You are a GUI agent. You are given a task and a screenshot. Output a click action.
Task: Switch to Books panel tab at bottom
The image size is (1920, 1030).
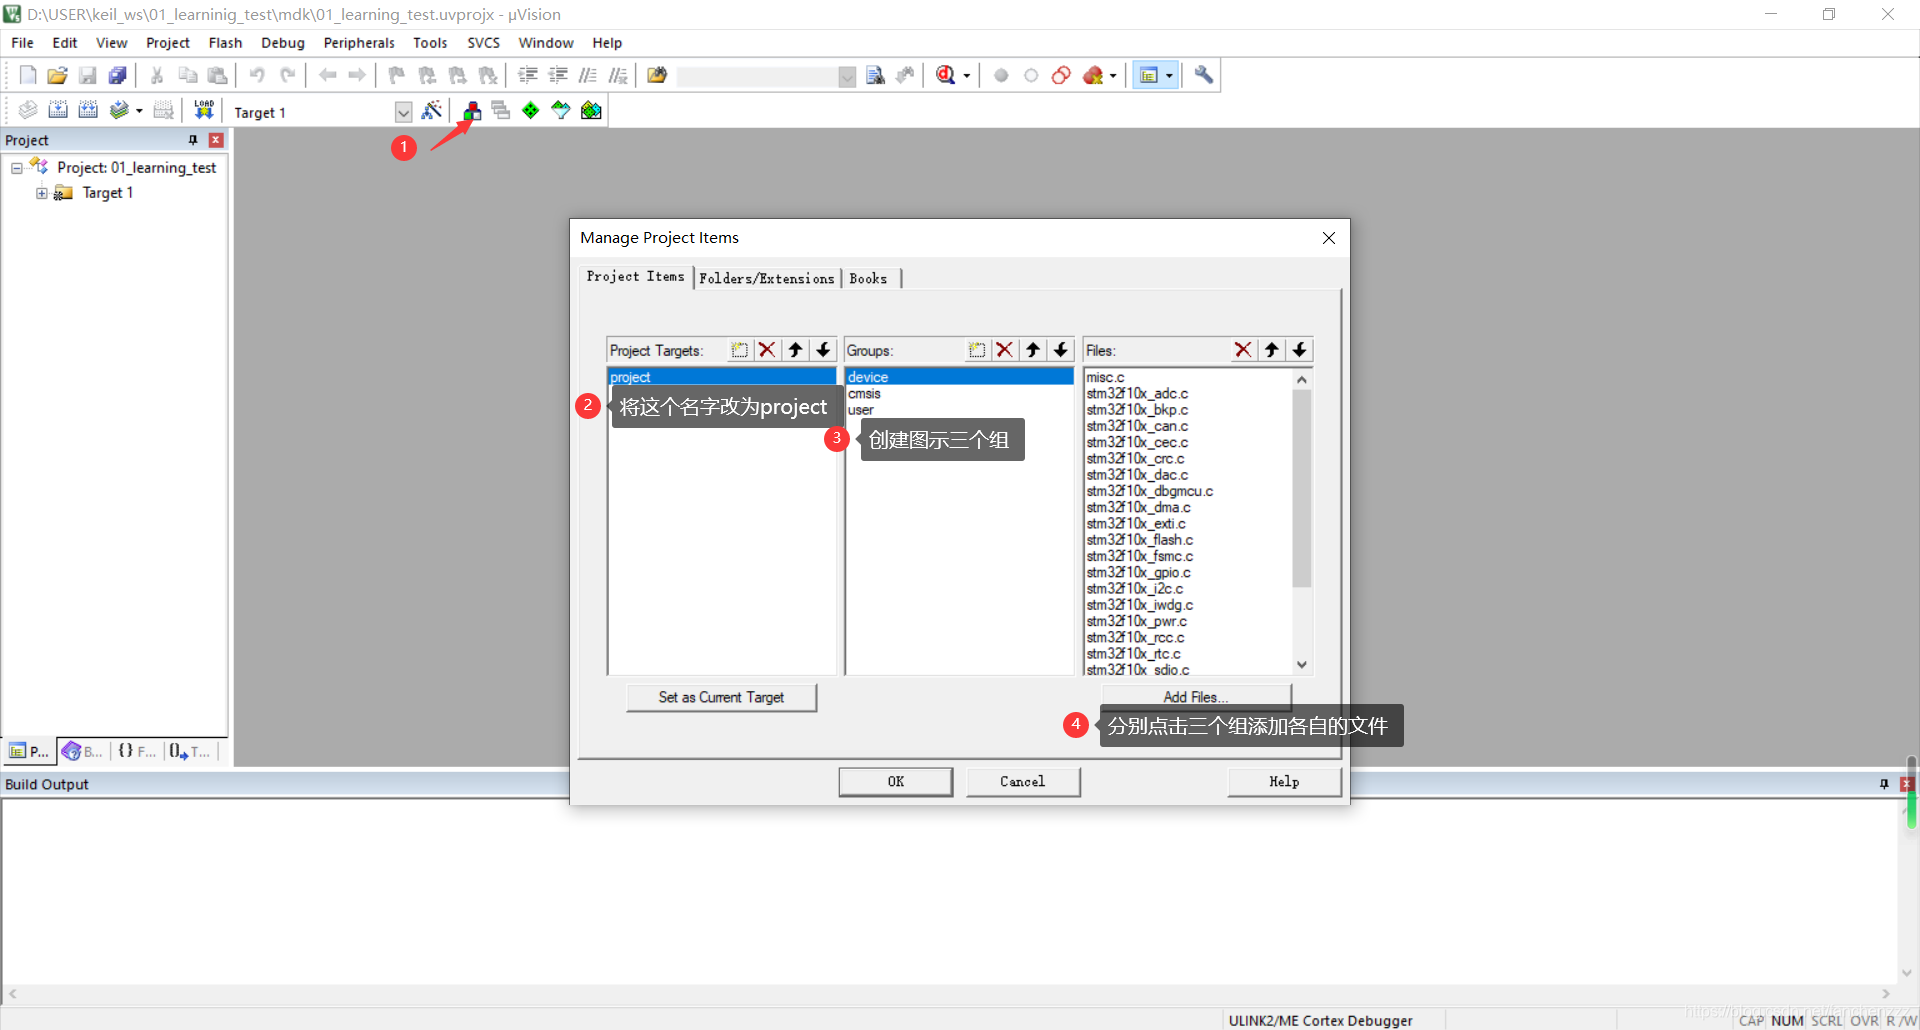(x=83, y=751)
